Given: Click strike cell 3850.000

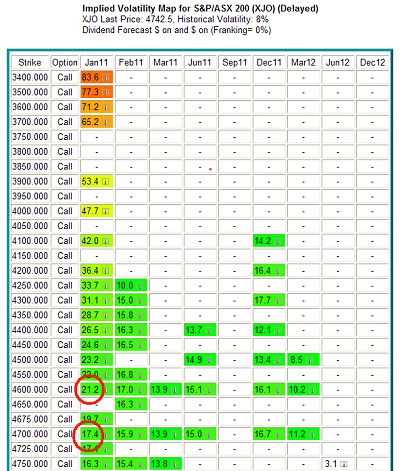Looking at the screenshot, I should [30, 166].
